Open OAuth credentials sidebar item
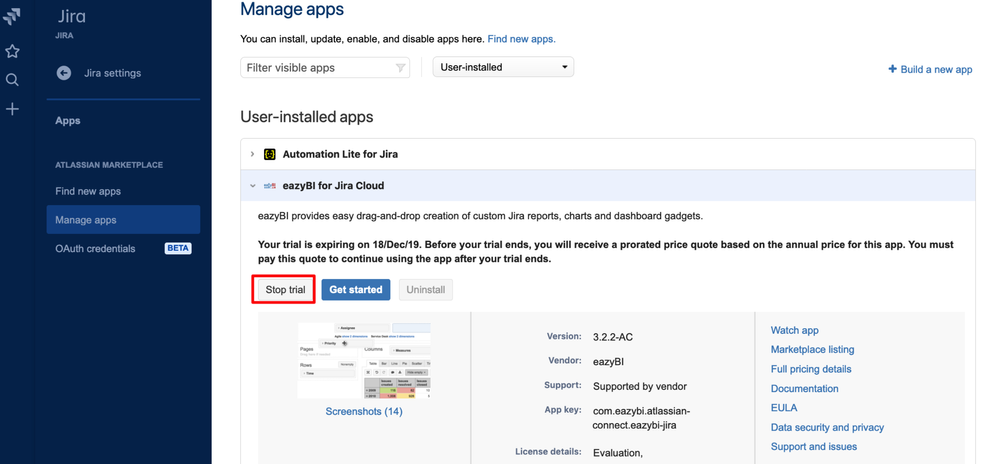Screen dimensions: 999x464 point(95,248)
